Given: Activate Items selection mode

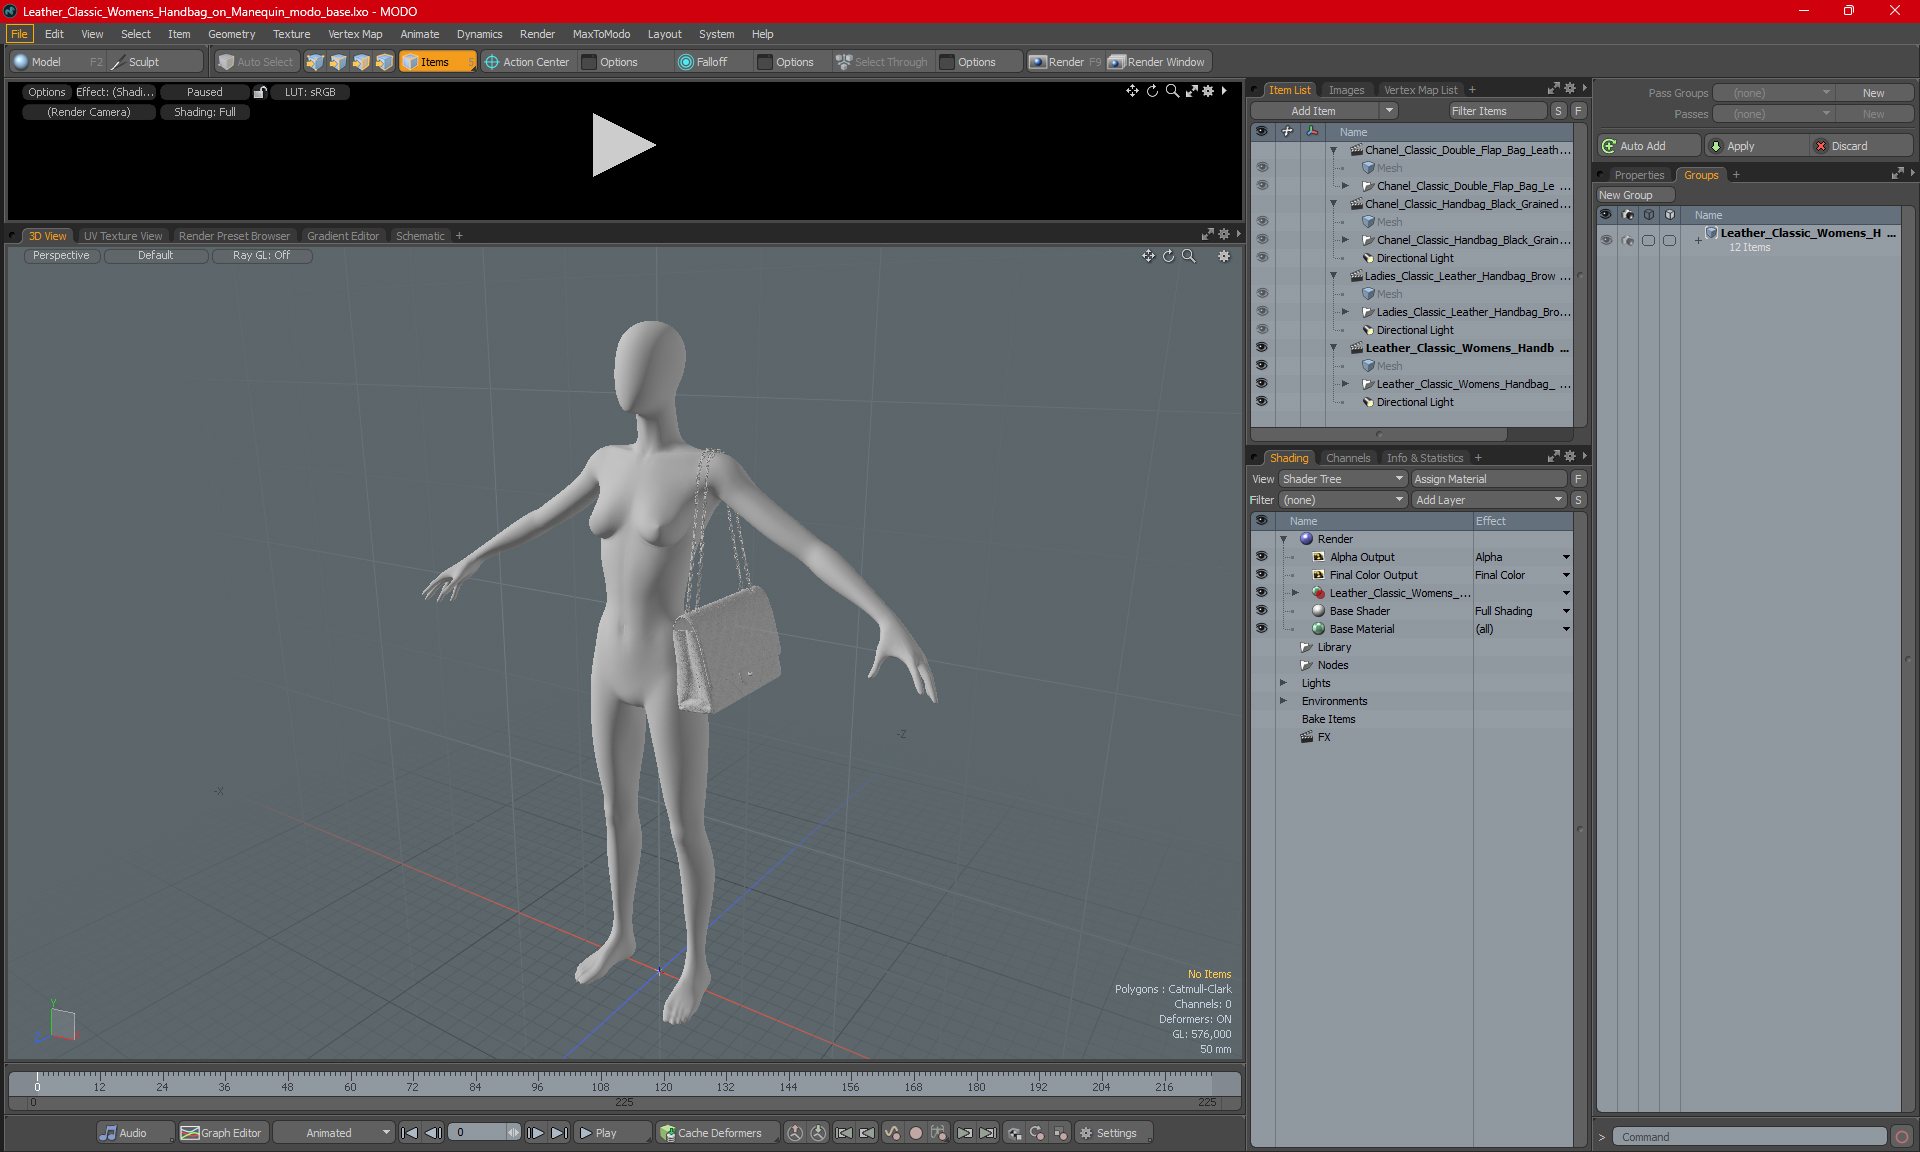Looking at the screenshot, I should click(x=437, y=62).
